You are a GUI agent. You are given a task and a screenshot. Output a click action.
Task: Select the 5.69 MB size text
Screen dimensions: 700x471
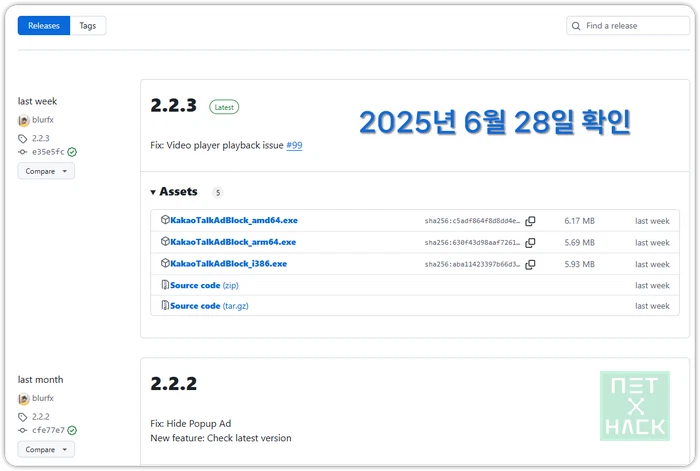coord(579,243)
